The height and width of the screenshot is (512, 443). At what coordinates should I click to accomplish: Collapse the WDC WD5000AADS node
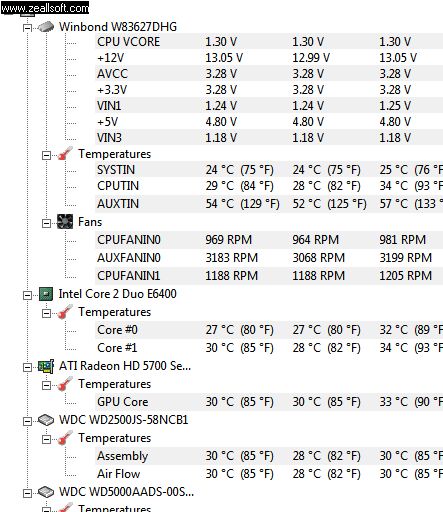click(27, 493)
